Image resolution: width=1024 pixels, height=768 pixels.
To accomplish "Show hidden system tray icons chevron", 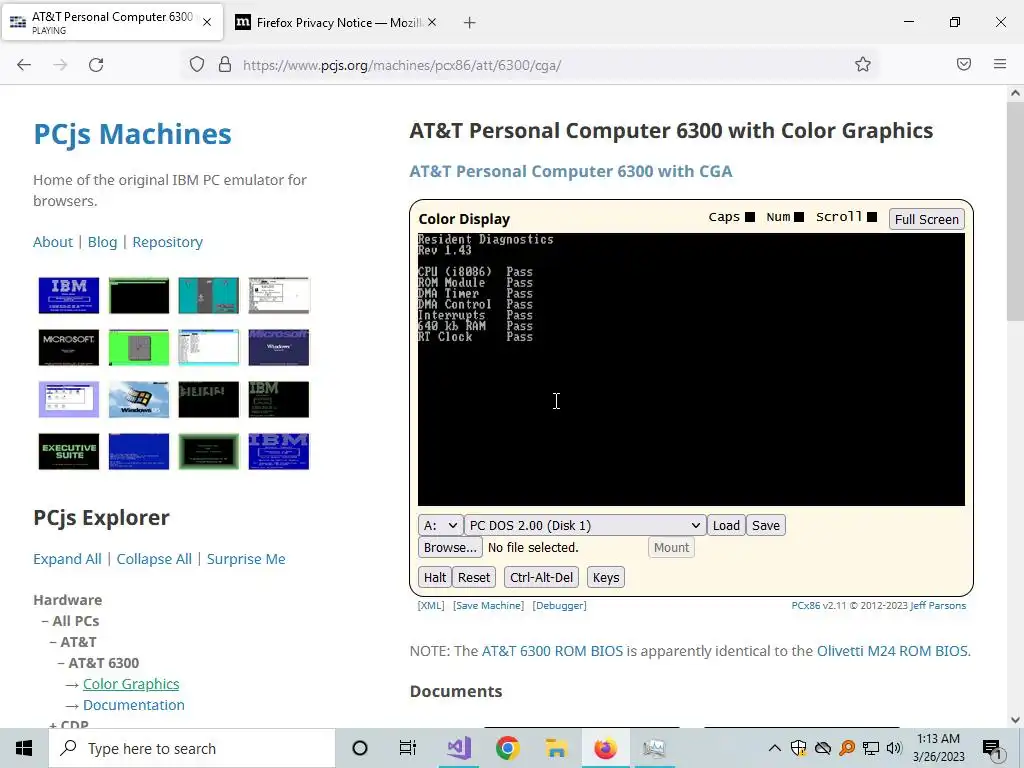I will click(775, 748).
